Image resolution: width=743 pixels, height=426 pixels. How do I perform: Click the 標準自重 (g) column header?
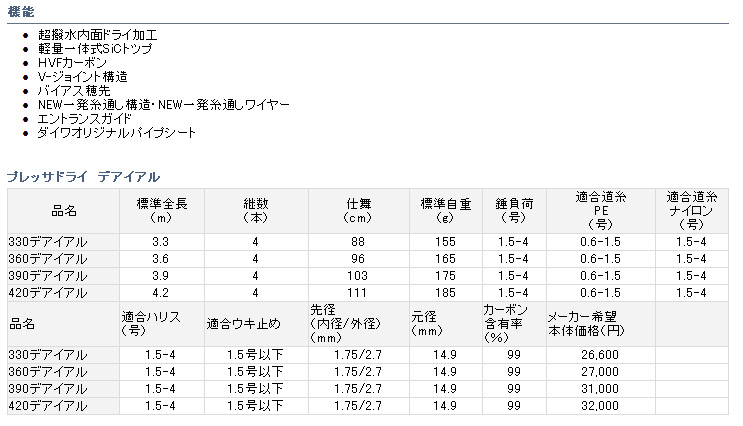coord(445,211)
